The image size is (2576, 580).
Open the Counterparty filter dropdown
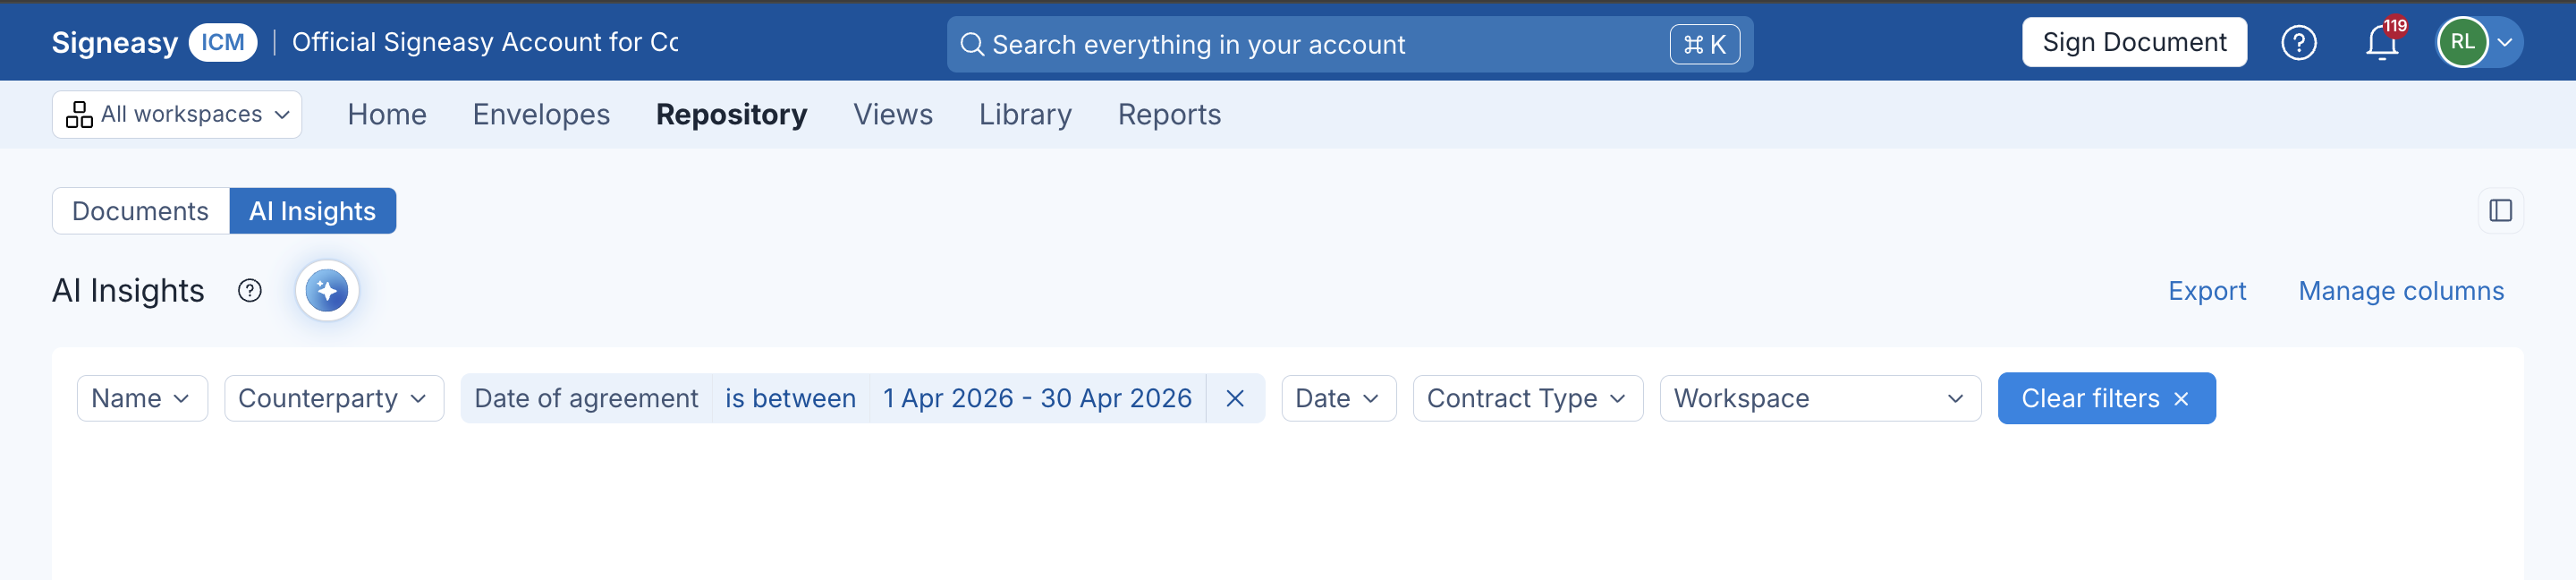pyautogui.click(x=334, y=398)
